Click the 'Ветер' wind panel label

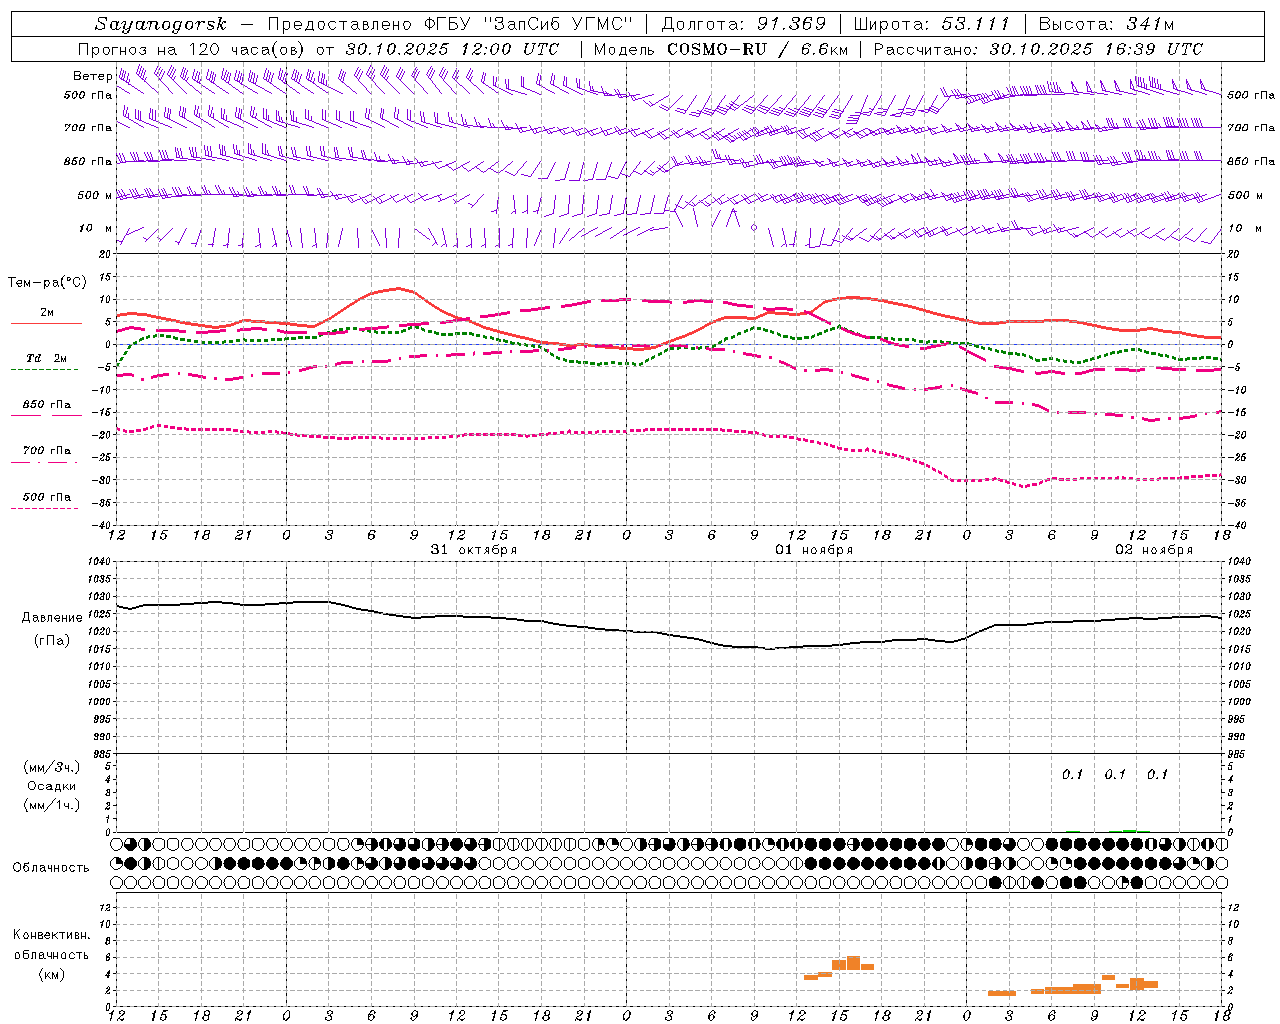92,76
